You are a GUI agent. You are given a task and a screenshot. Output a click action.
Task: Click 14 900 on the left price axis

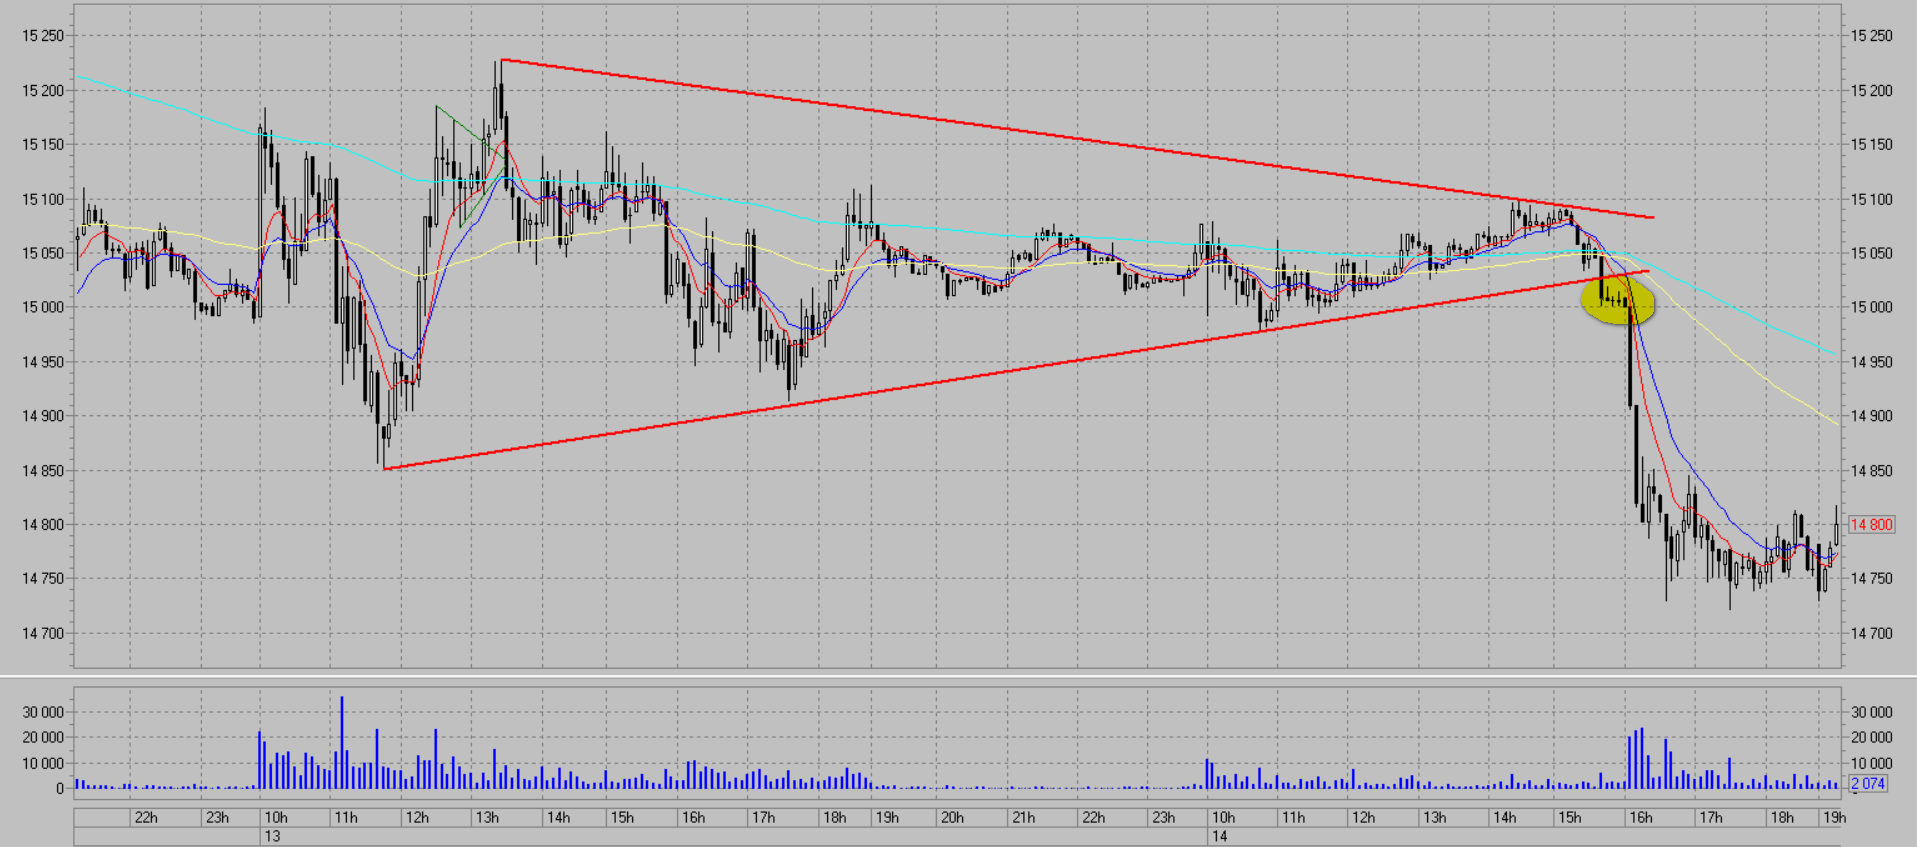pos(43,416)
